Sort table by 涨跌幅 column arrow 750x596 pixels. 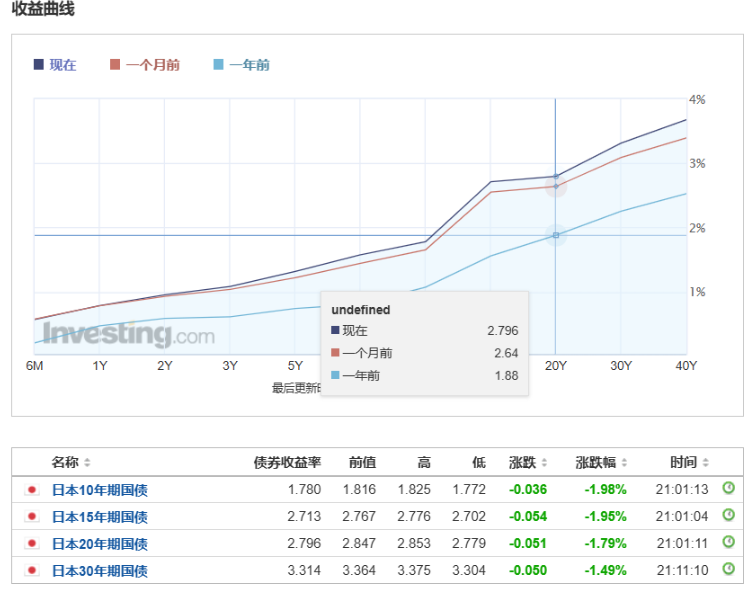[627, 463]
